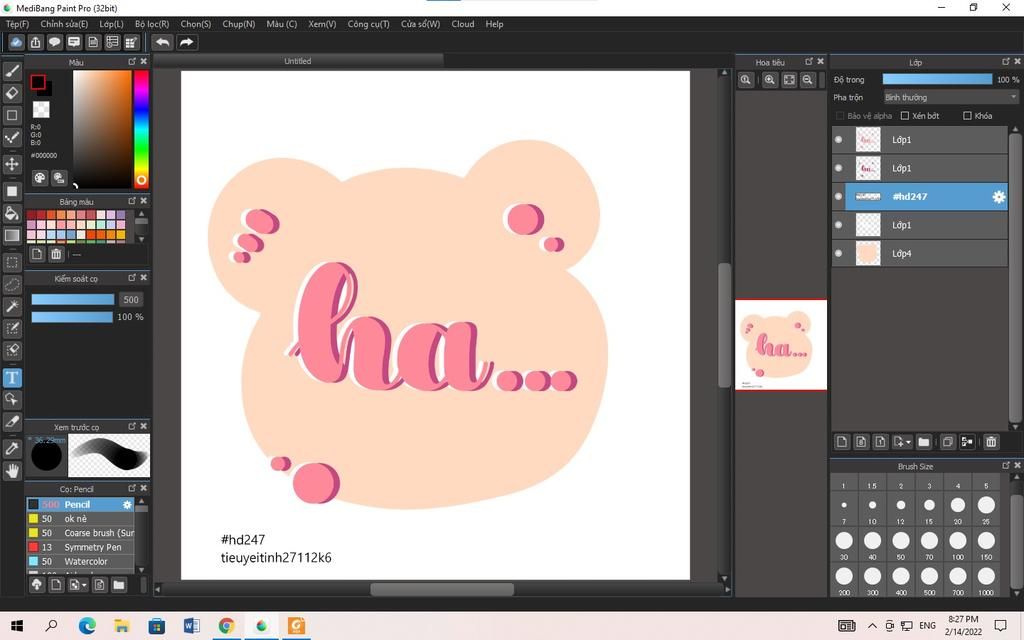Open the Pha trộn blend mode dropdown
This screenshot has width=1024, height=640.
point(950,97)
